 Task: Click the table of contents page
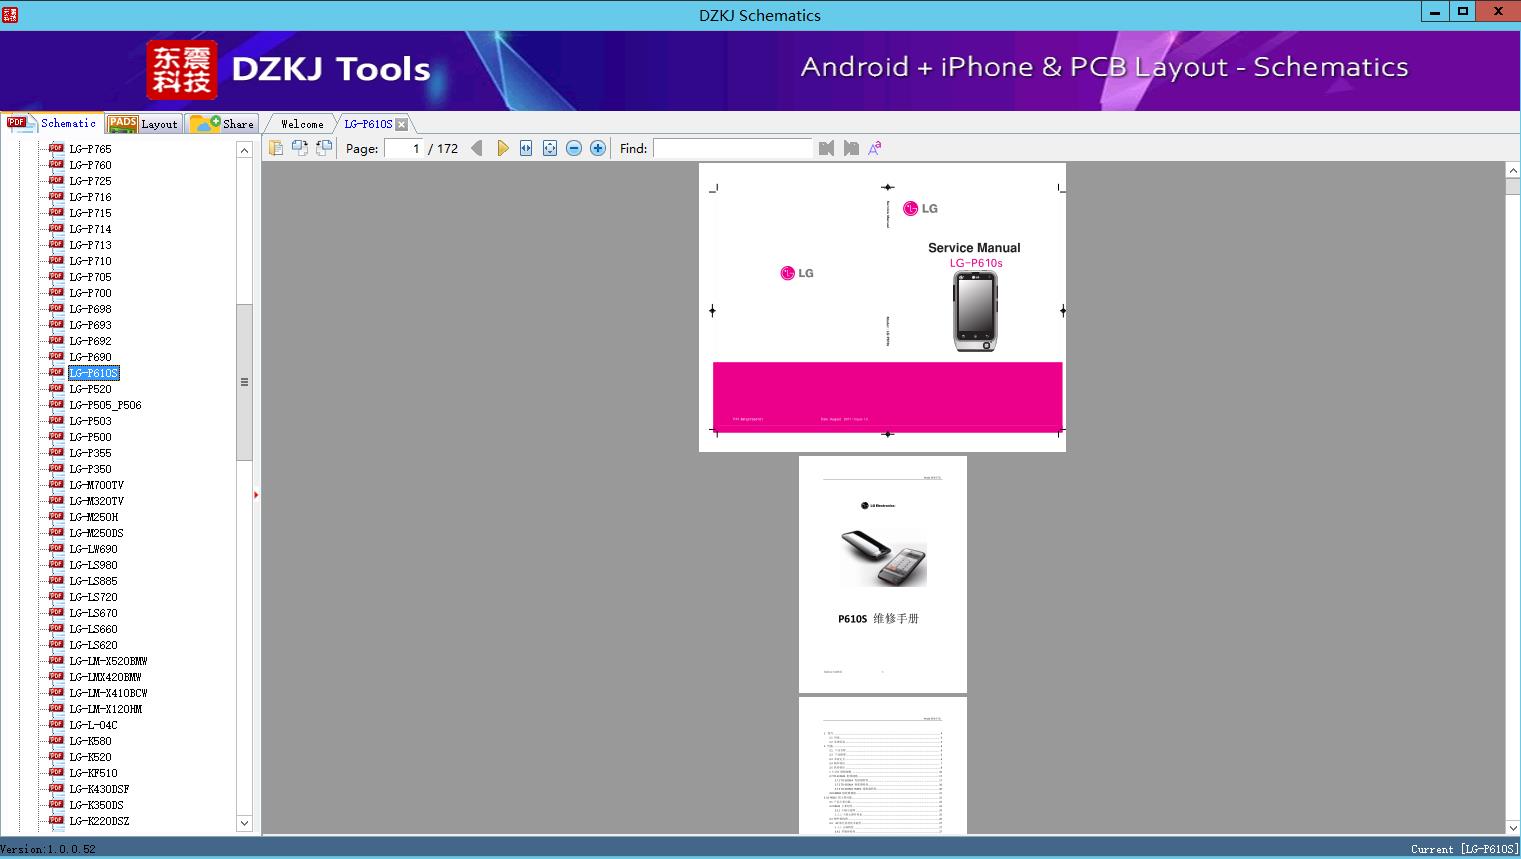pyautogui.click(x=883, y=765)
